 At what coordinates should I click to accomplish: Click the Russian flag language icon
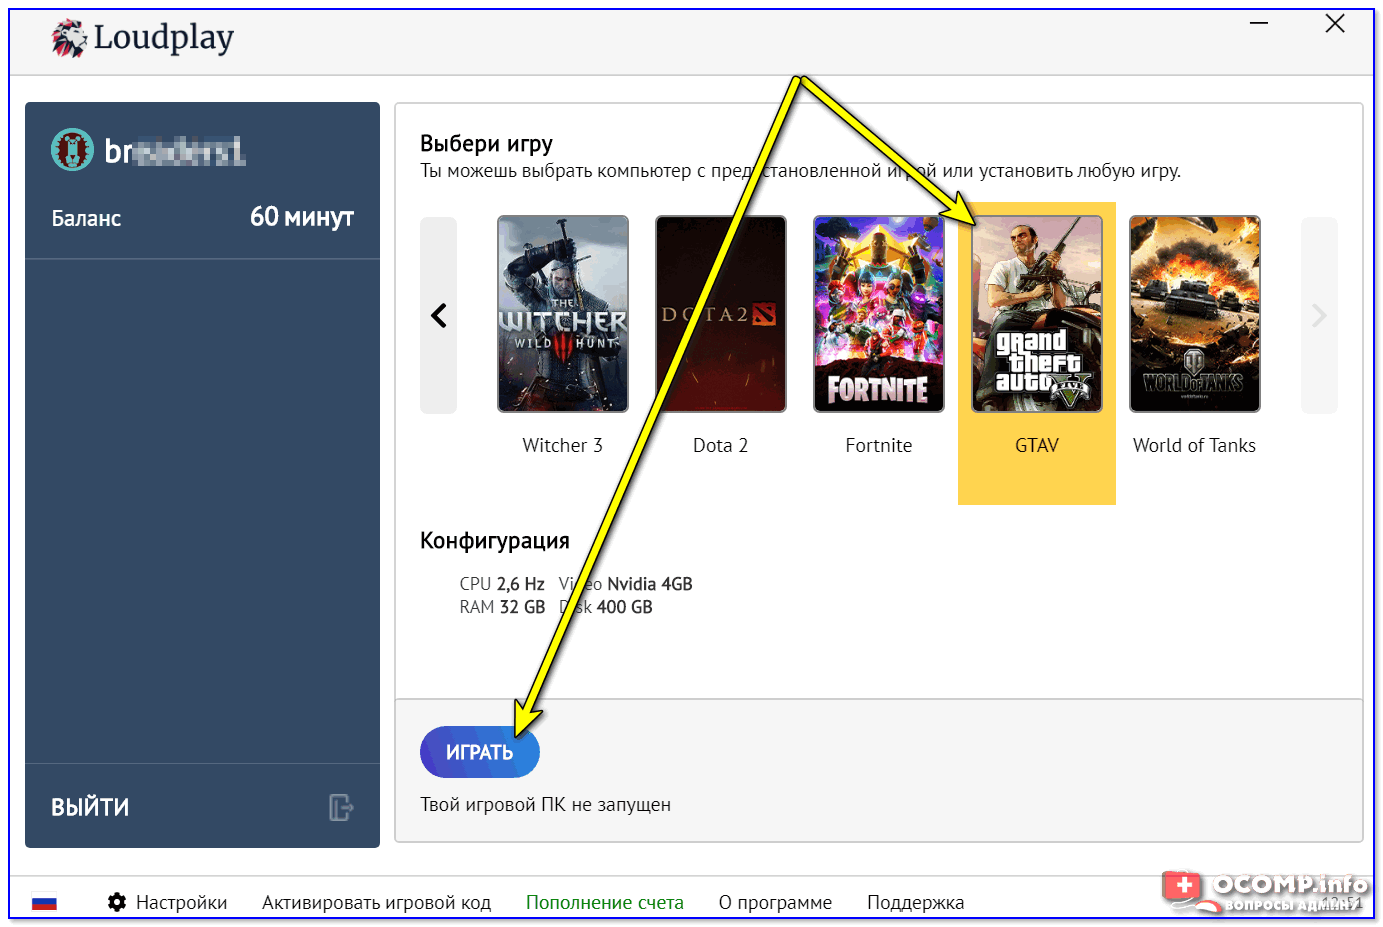(44, 902)
